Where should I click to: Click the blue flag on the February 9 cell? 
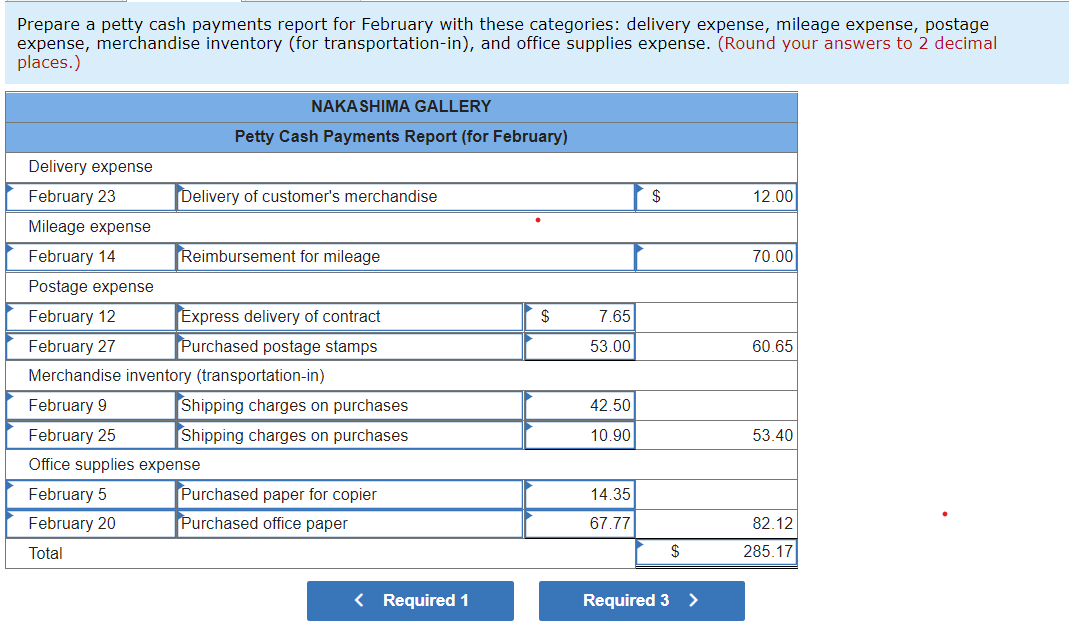point(10,399)
